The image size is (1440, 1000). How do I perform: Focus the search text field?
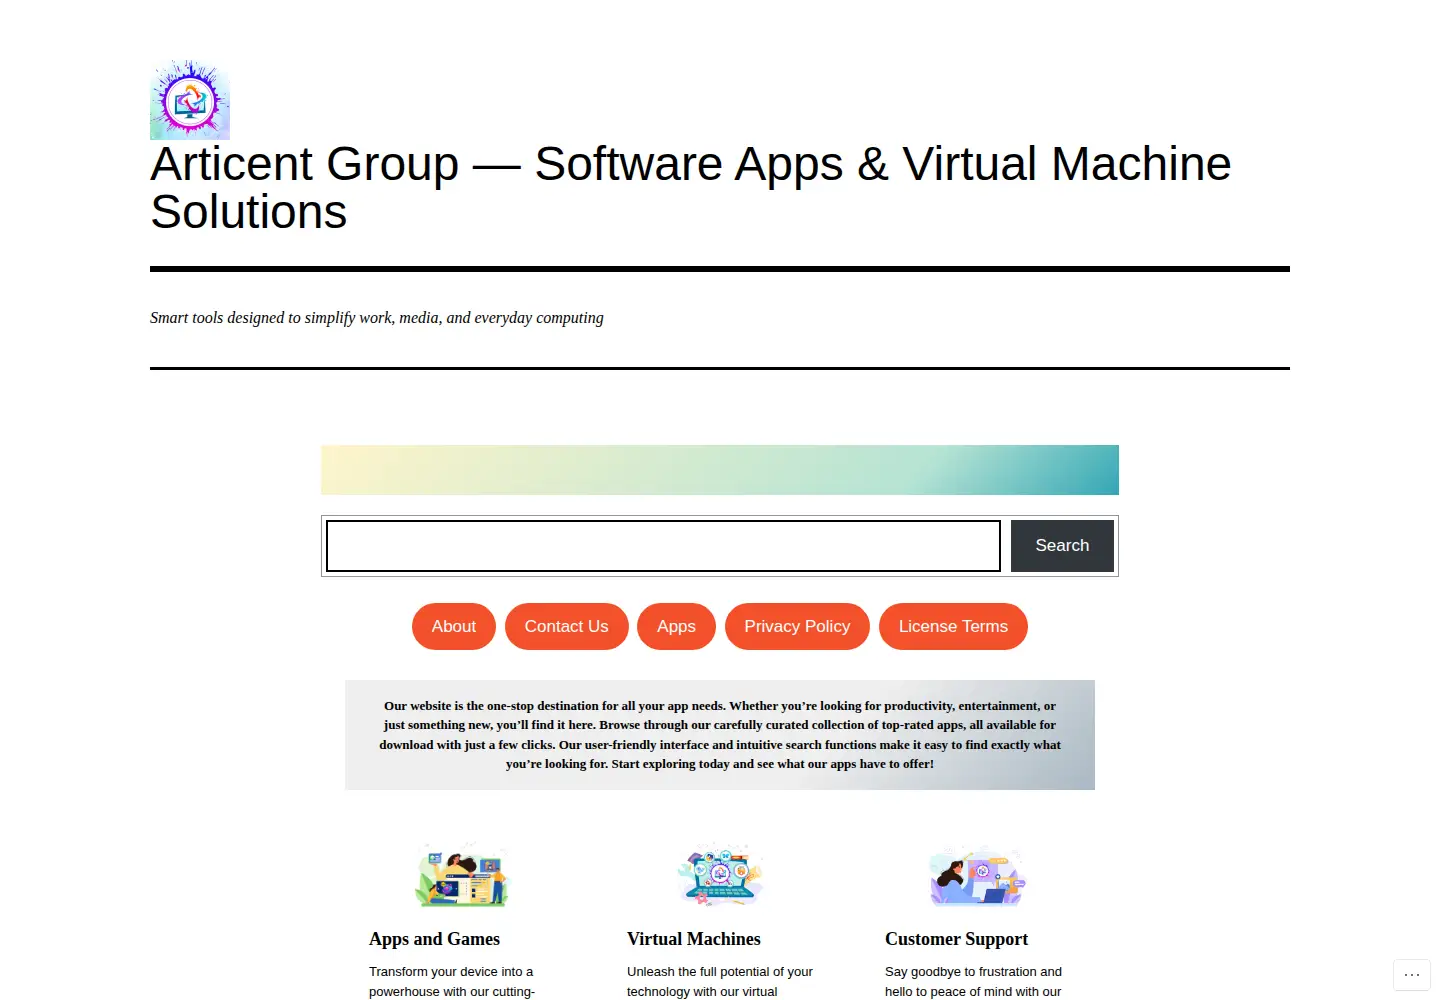point(663,546)
